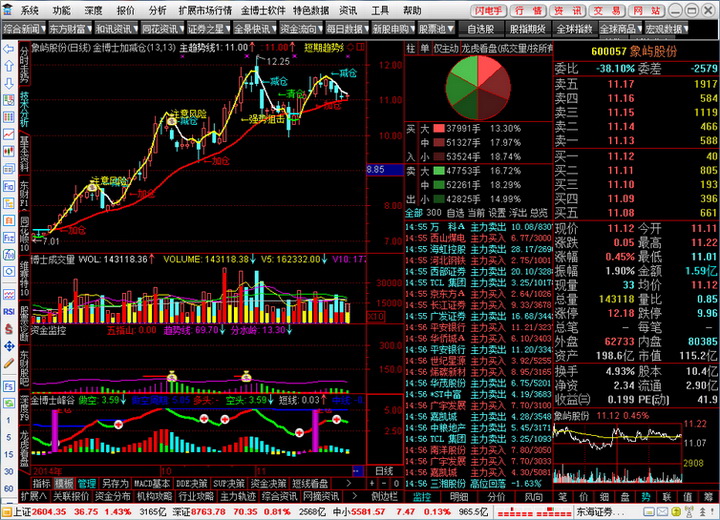Select the 15-minute period button
Viewport: 720px width, 520px height.
(x=8, y=454)
